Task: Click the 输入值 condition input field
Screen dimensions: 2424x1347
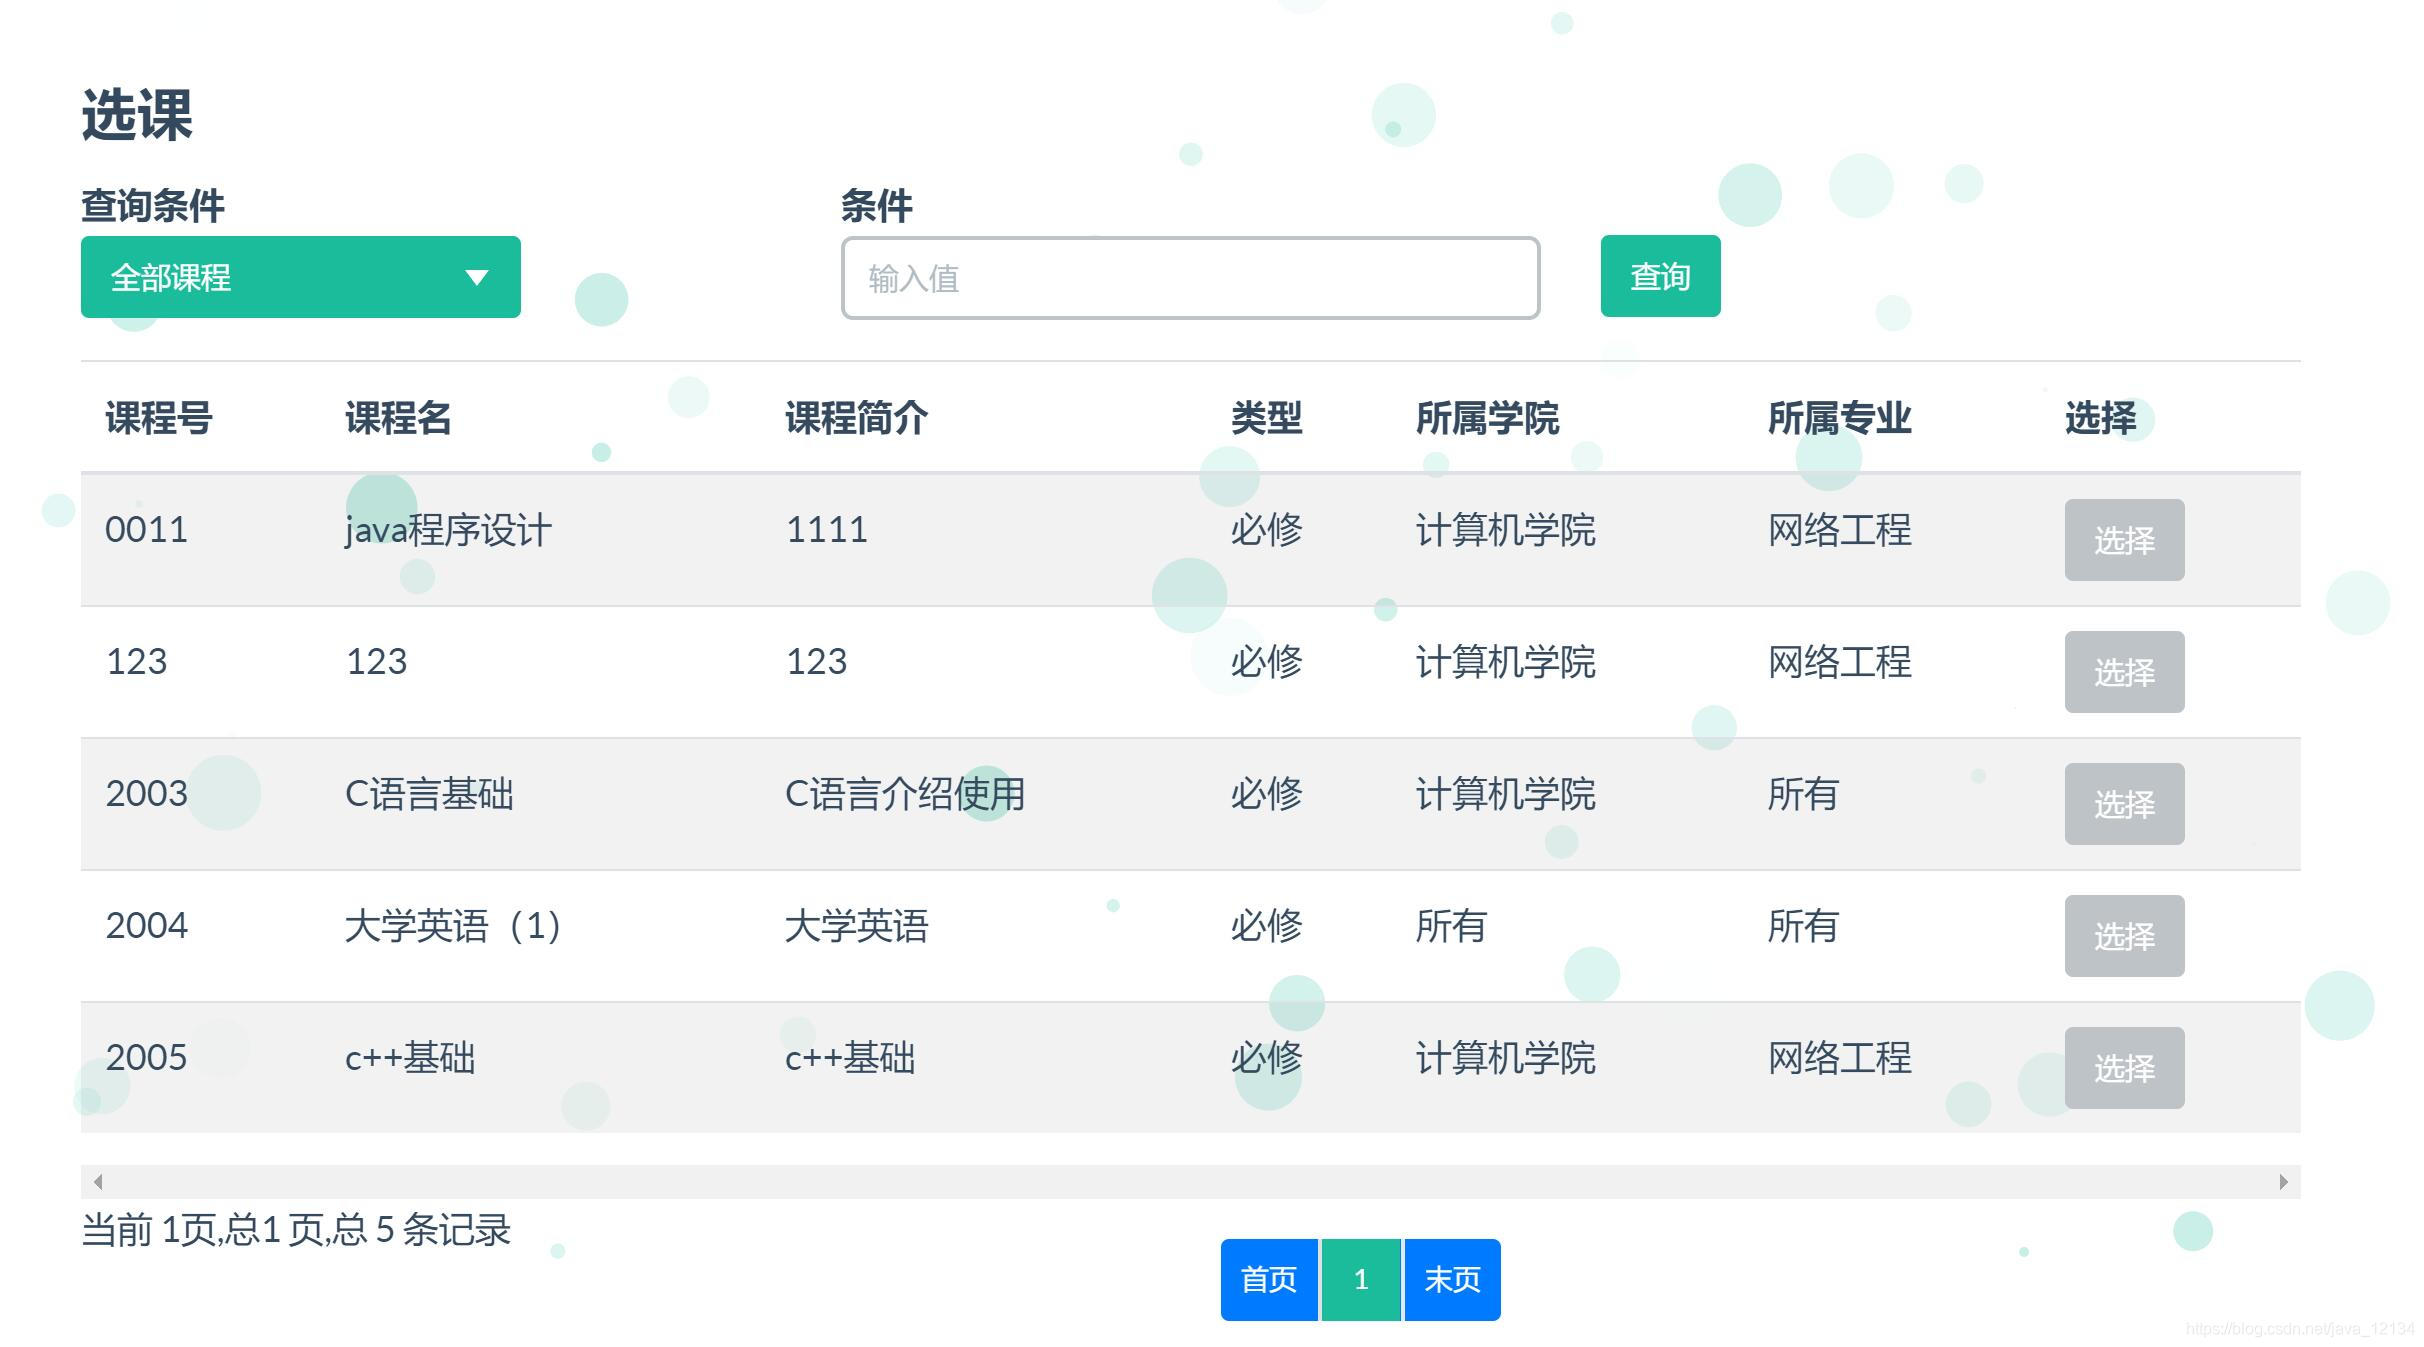Action: point(1190,278)
